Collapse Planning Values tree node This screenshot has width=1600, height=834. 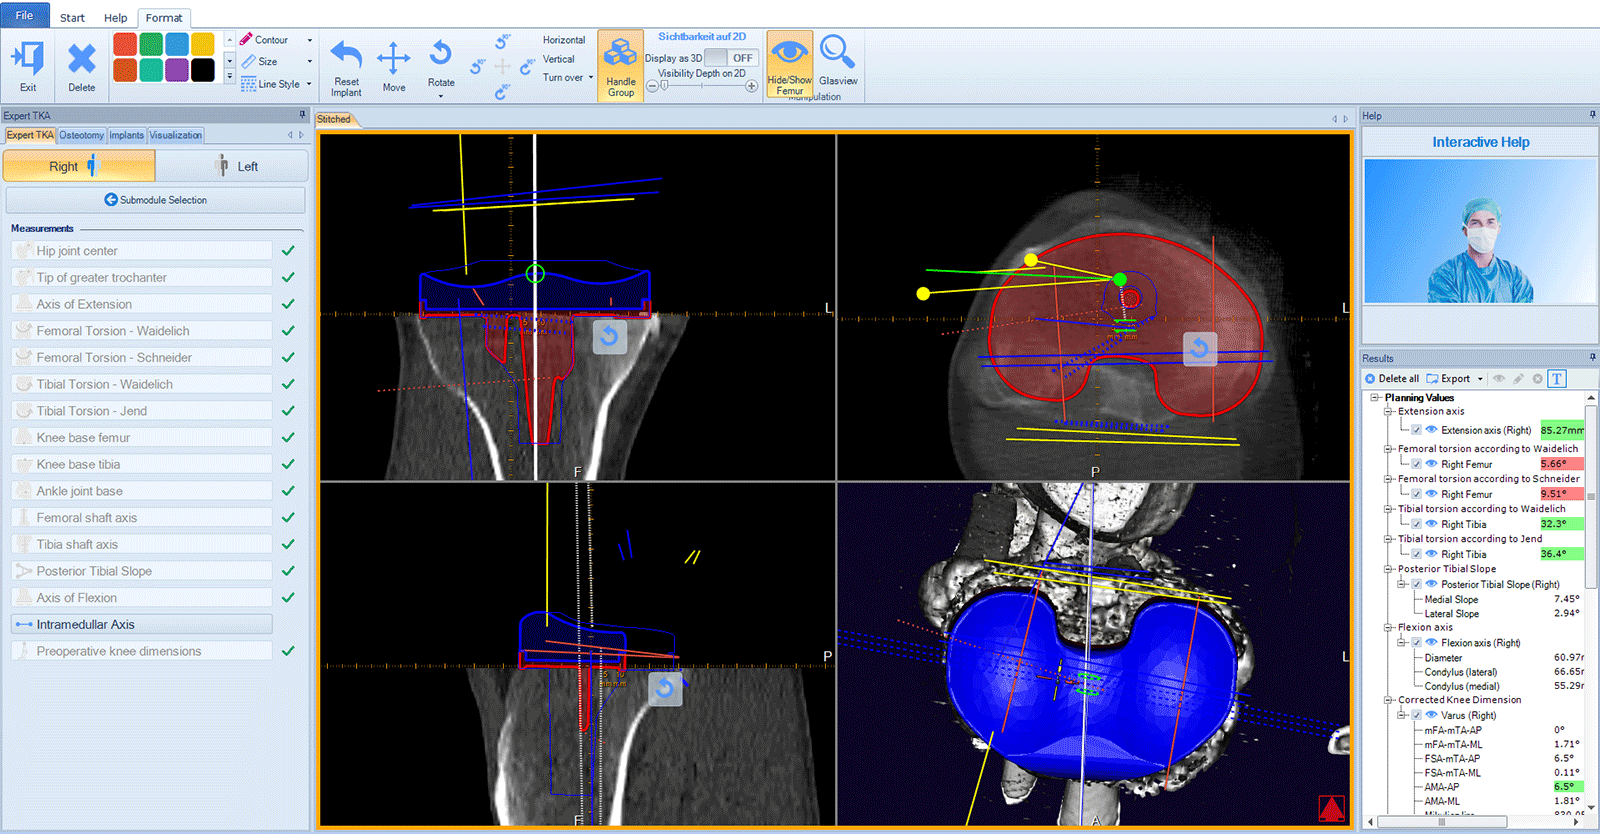[x=1375, y=398]
